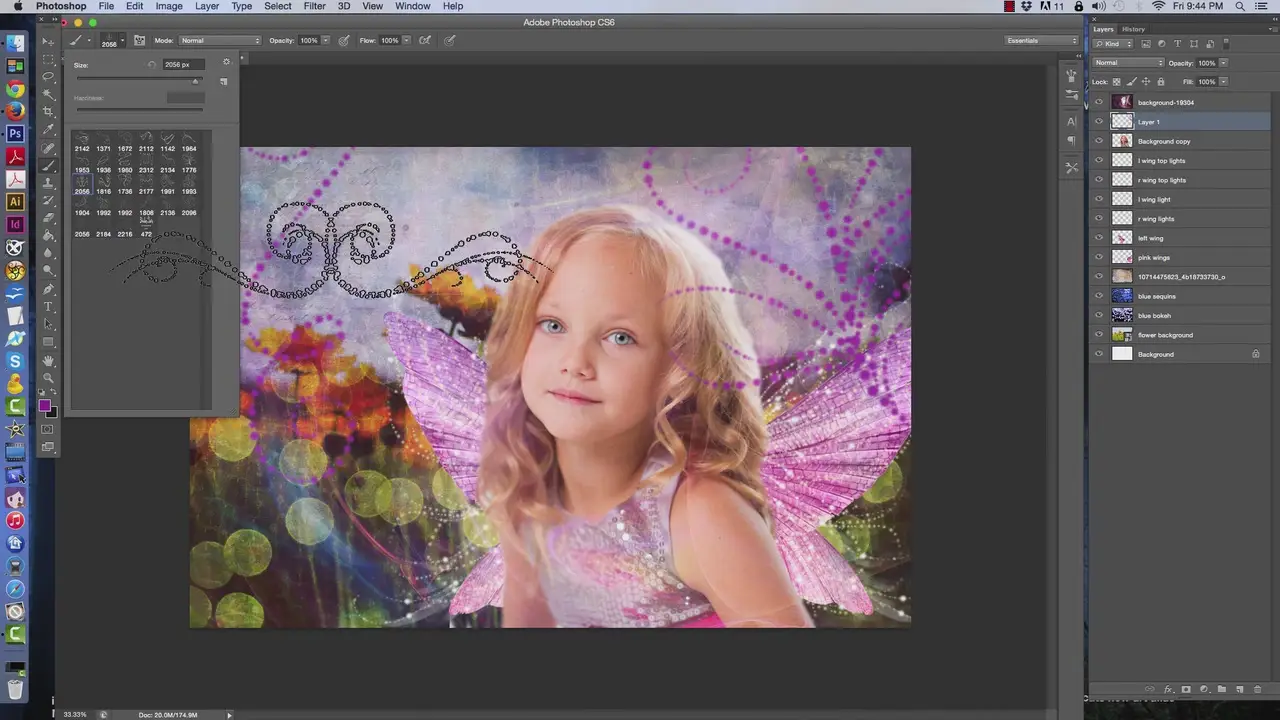This screenshot has width=1280, height=720.
Task: Select the Clone Stamp tool
Action: point(48,184)
